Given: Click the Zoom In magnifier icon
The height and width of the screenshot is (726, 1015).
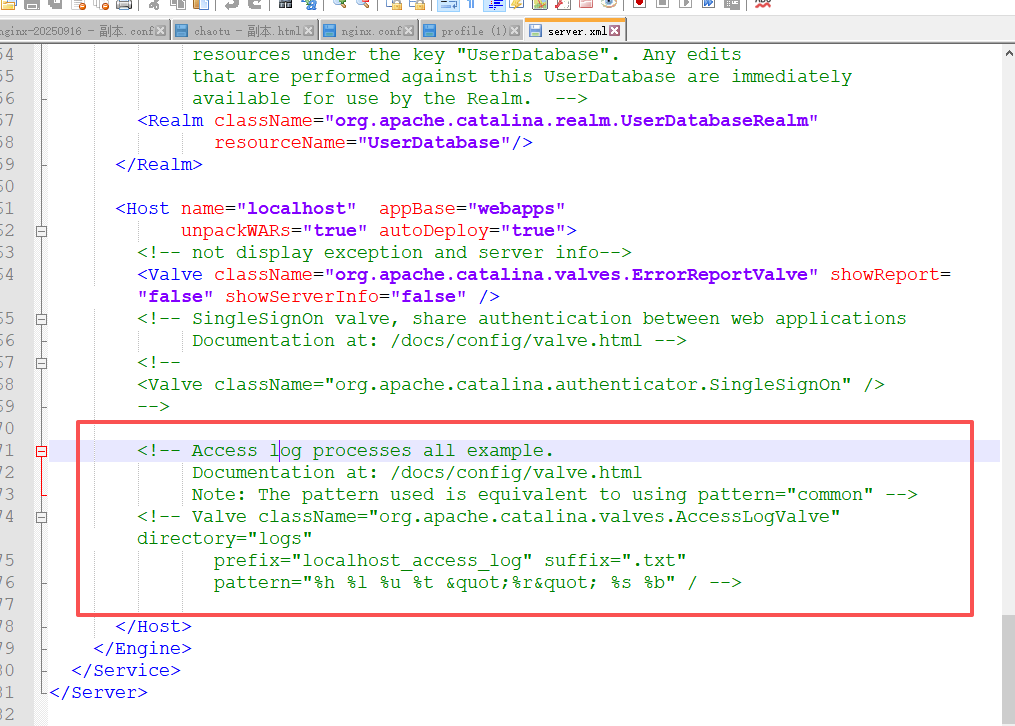Looking at the screenshot, I should 339,4.
